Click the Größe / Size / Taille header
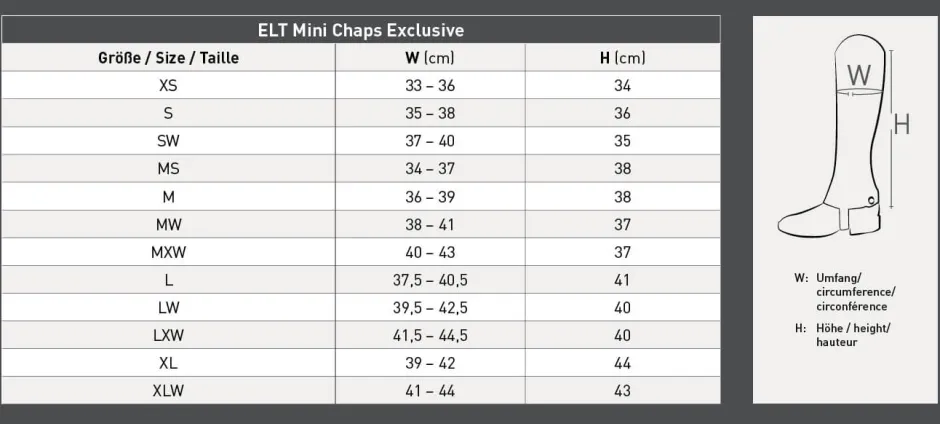The image size is (940, 424). point(168,58)
